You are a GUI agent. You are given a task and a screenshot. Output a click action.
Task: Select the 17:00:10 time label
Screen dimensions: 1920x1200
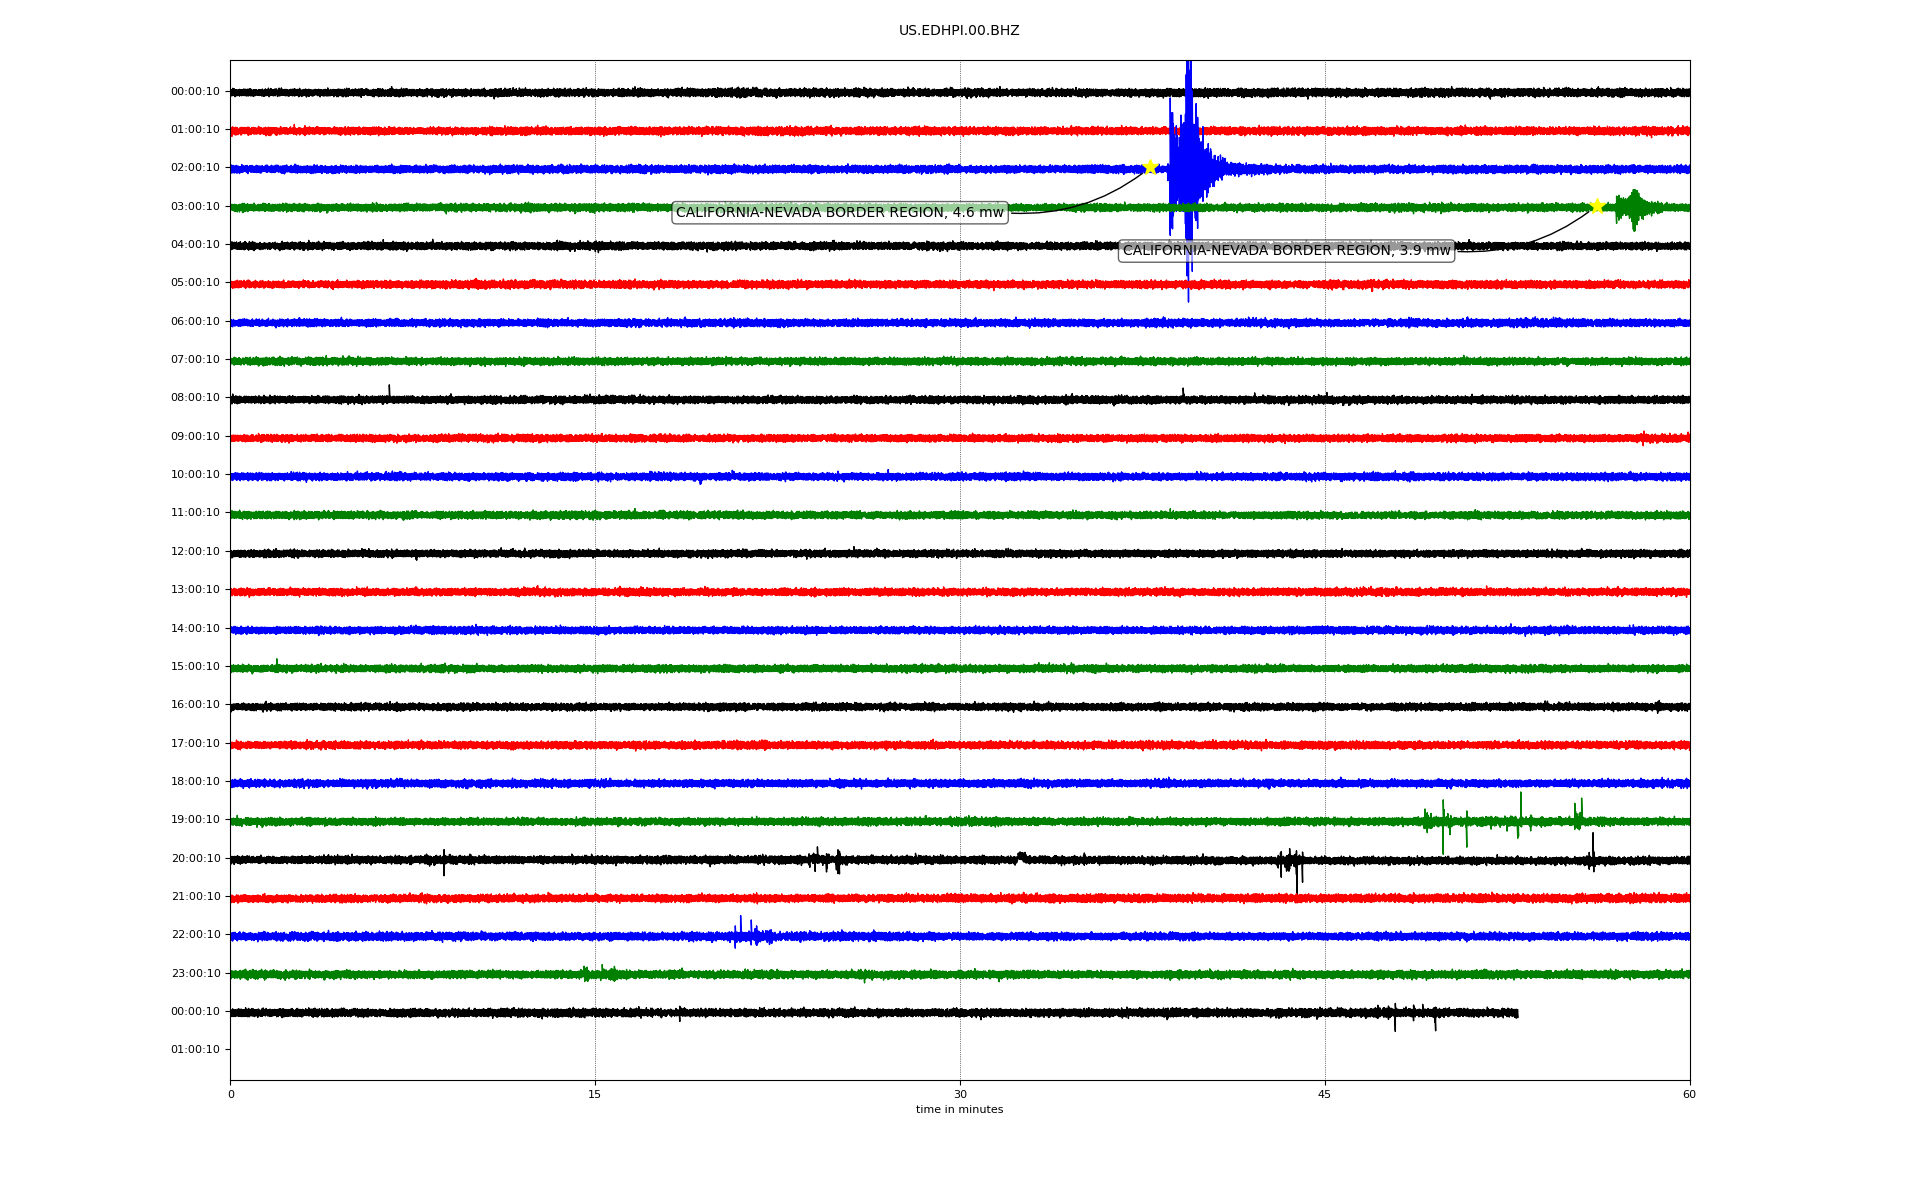coord(195,744)
